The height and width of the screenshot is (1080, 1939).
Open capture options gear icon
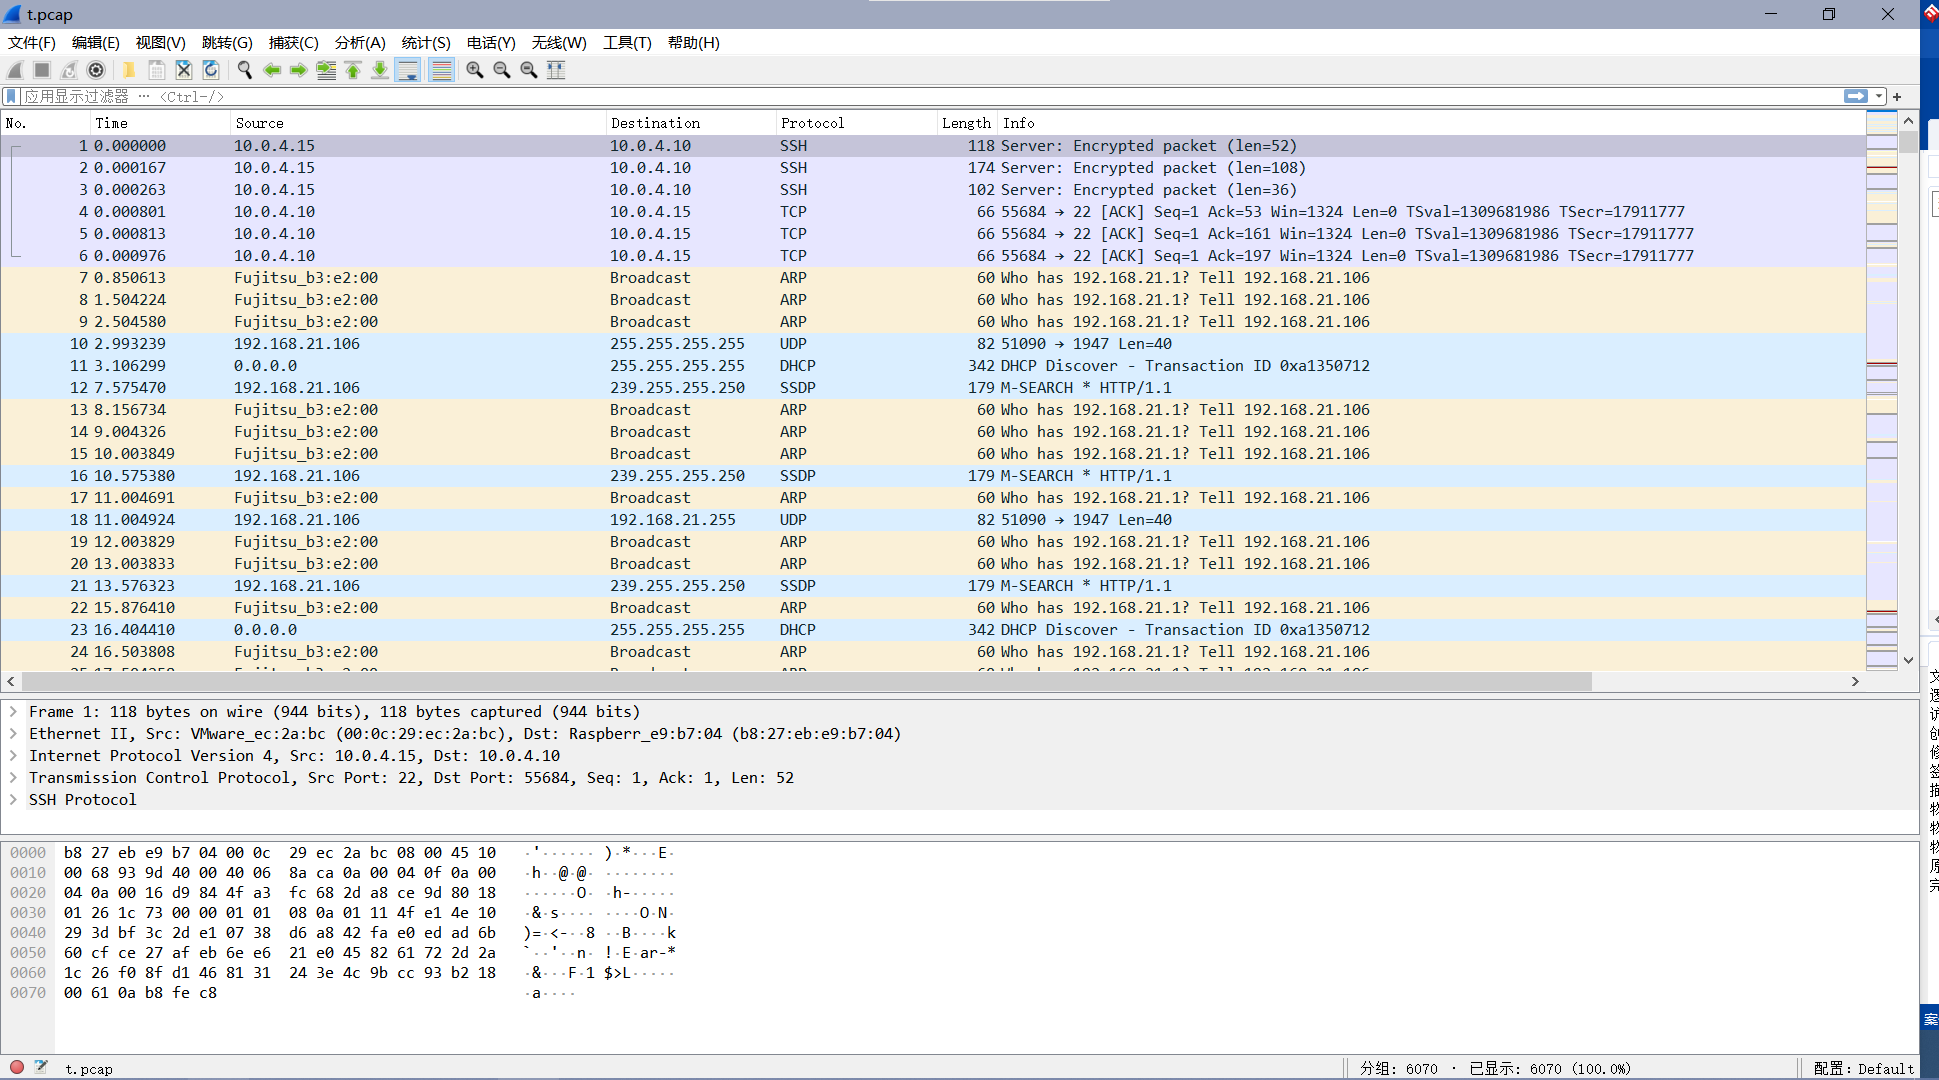[x=96, y=70]
